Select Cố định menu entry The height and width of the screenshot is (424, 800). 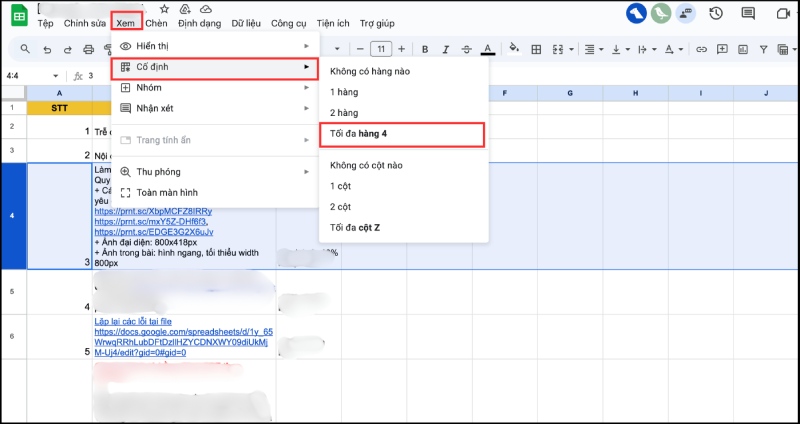click(215, 68)
